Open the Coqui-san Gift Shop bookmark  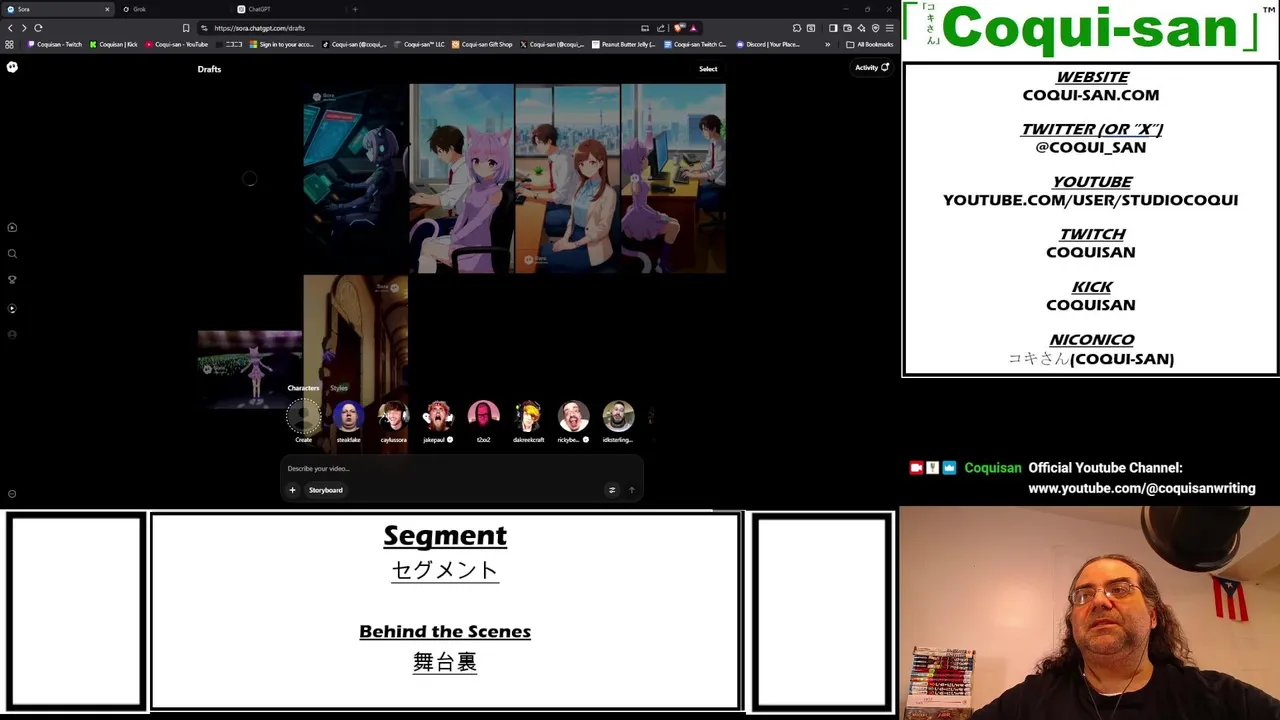[x=482, y=44]
